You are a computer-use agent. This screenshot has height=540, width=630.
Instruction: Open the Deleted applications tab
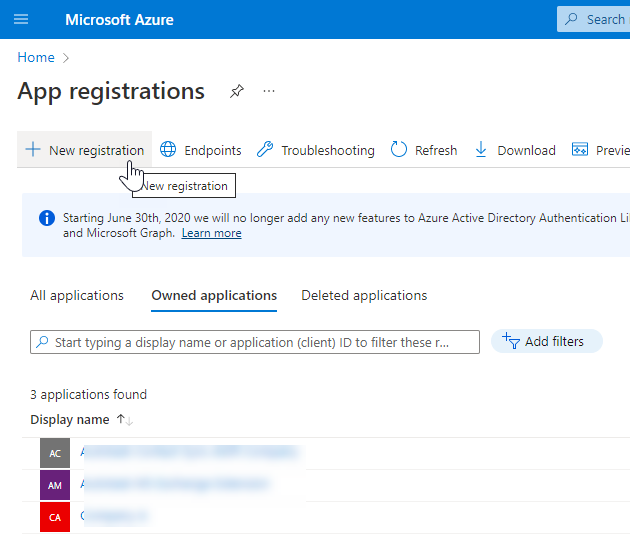coord(364,296)
